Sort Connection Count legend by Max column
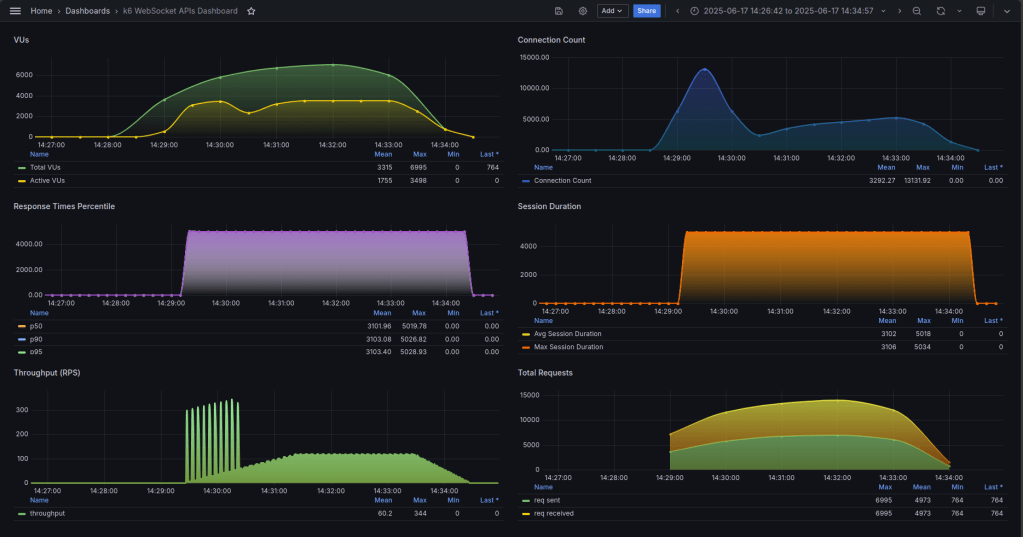Screen dimensions: 1023x537 922,168
